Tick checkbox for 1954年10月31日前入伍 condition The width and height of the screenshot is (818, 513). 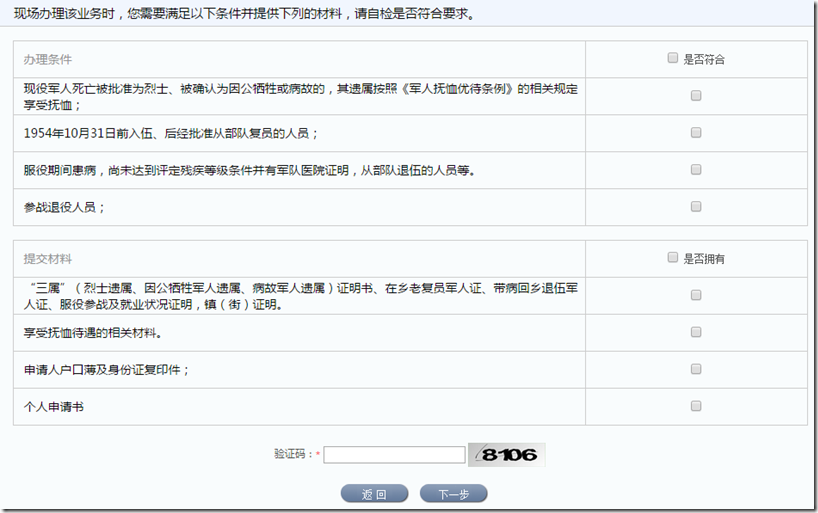(696, 133)
